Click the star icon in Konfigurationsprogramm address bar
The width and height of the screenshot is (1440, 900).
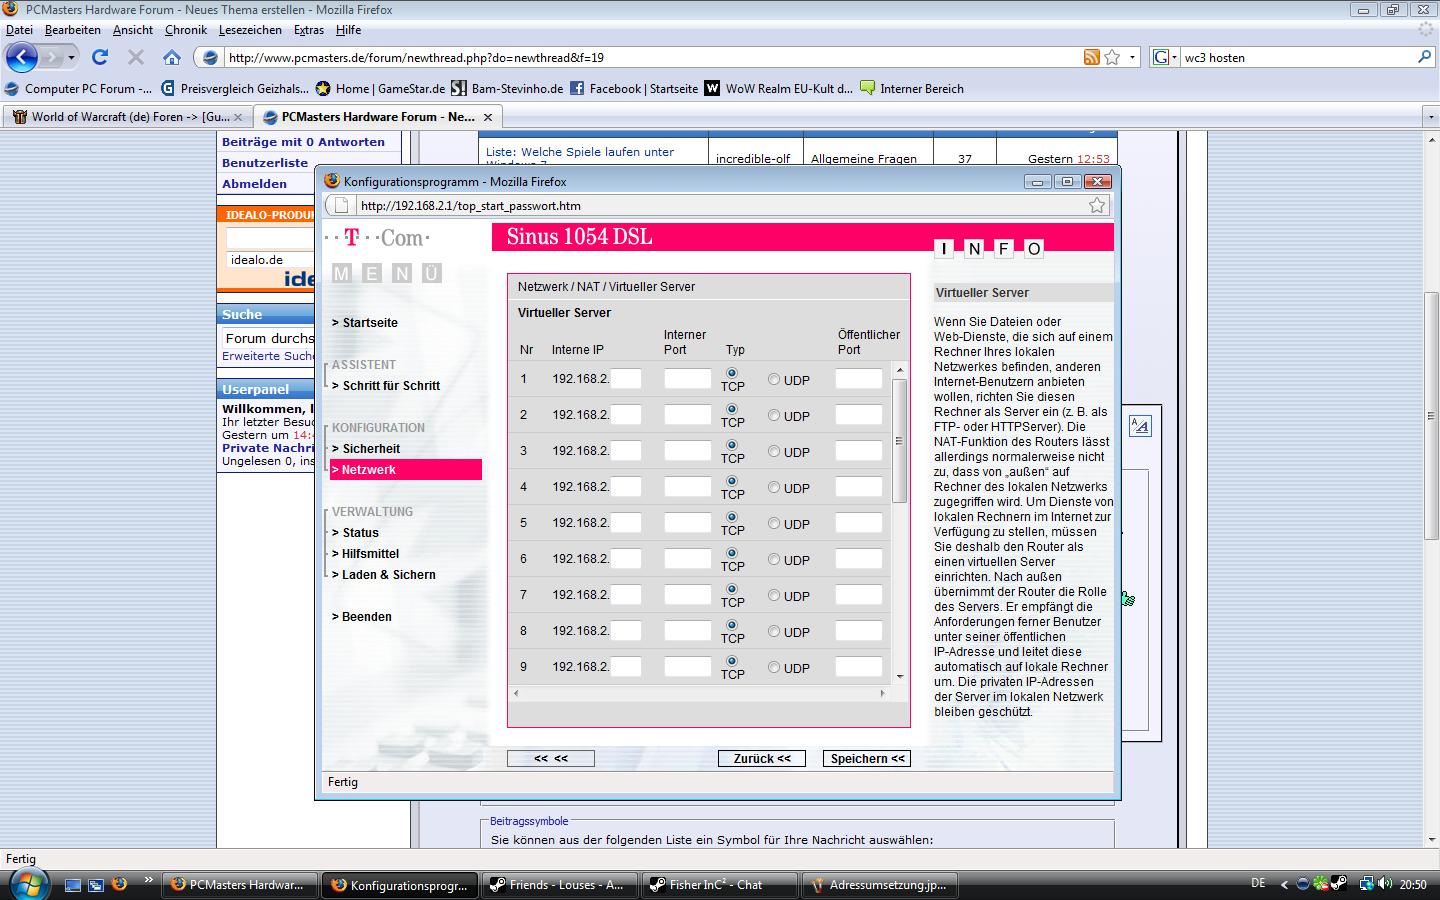coord(1097,205)
